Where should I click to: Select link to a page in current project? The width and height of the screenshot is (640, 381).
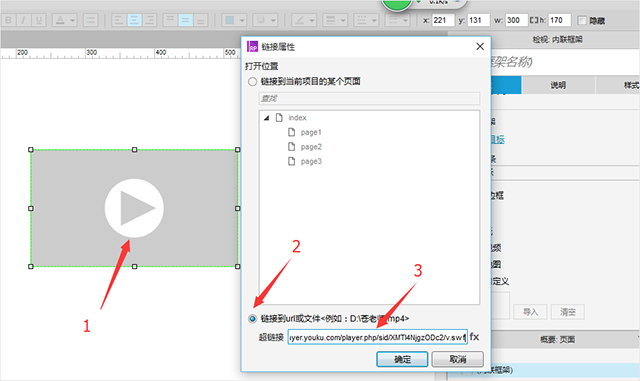click(253, 82)
